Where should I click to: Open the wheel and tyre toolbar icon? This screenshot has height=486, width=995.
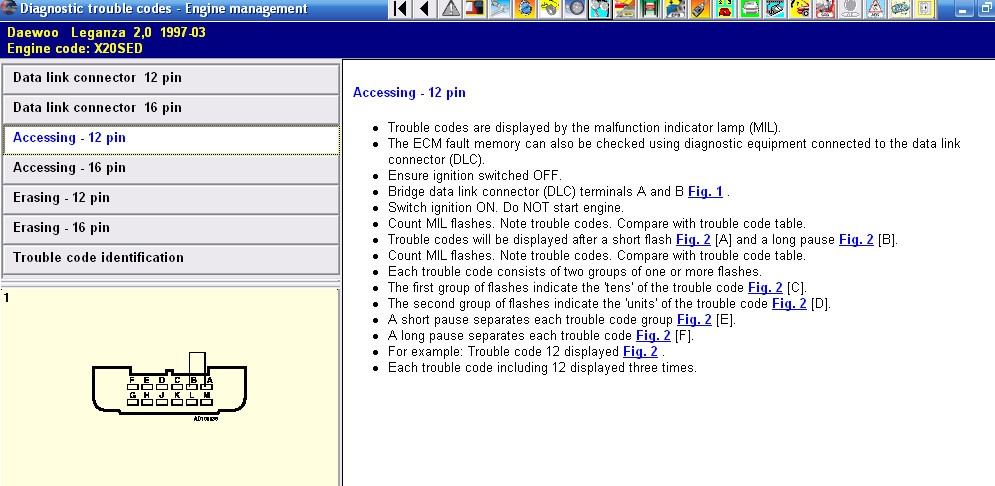(575, 10)
